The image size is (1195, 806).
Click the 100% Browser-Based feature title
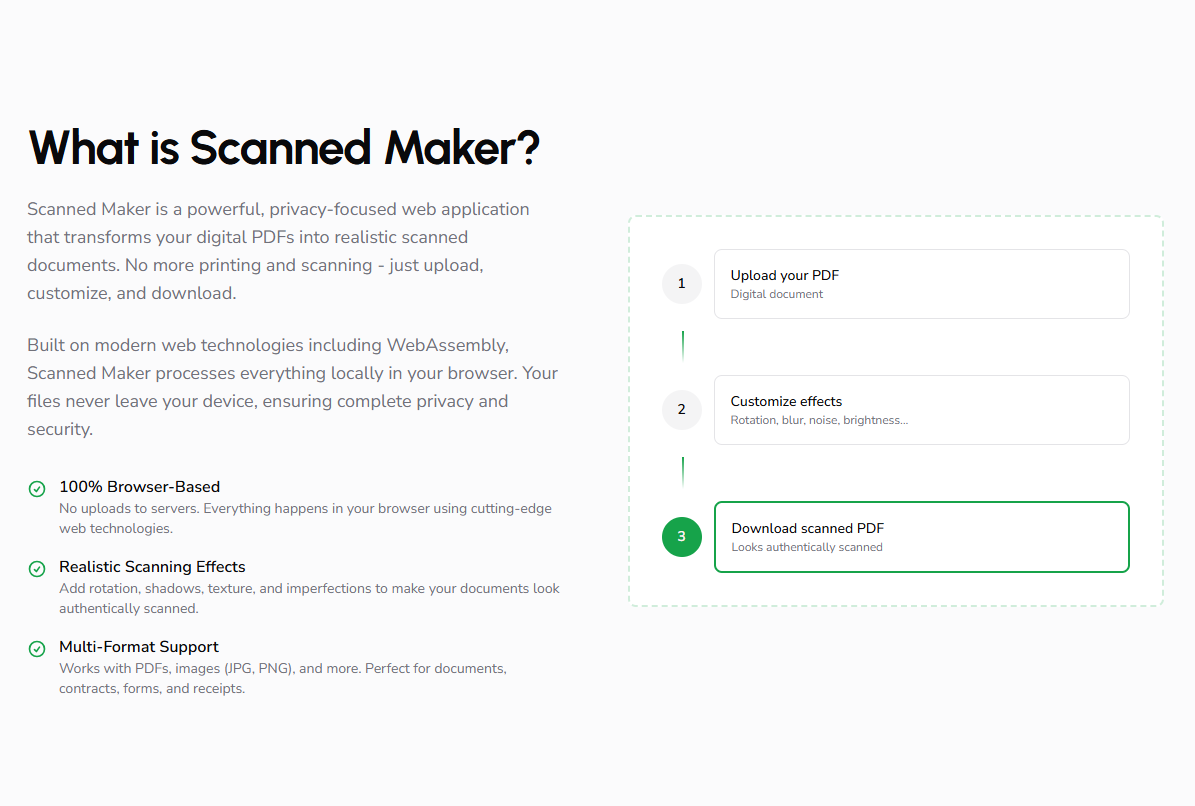click(140, 487)
